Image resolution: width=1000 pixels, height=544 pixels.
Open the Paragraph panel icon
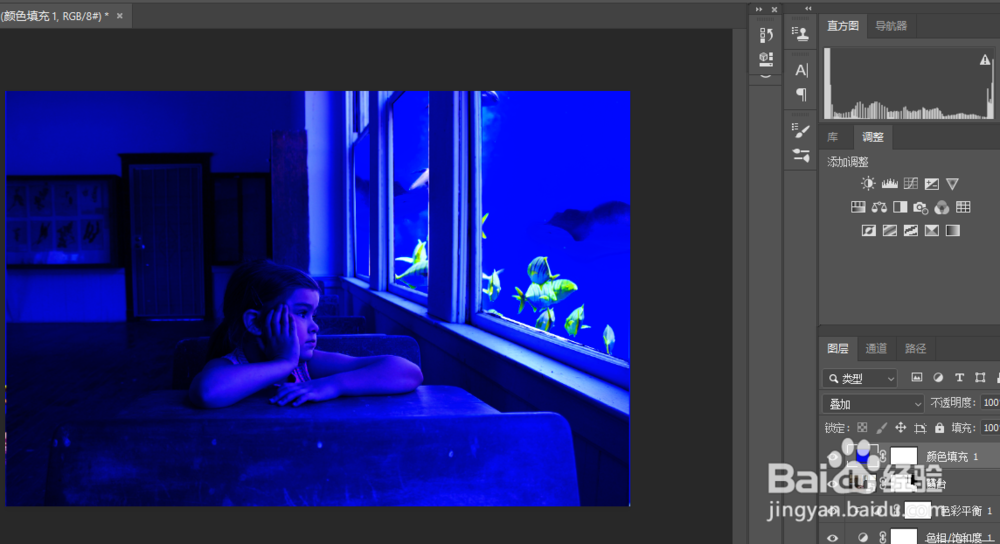801,94
